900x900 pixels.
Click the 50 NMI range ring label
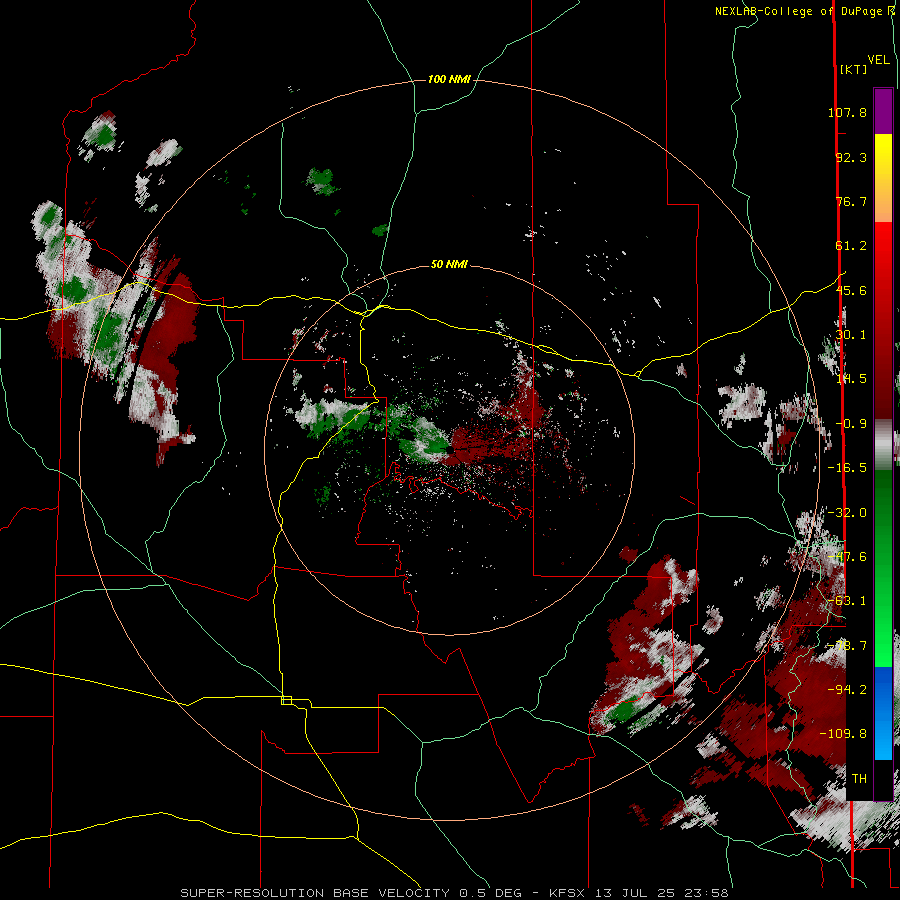[449, 265]
